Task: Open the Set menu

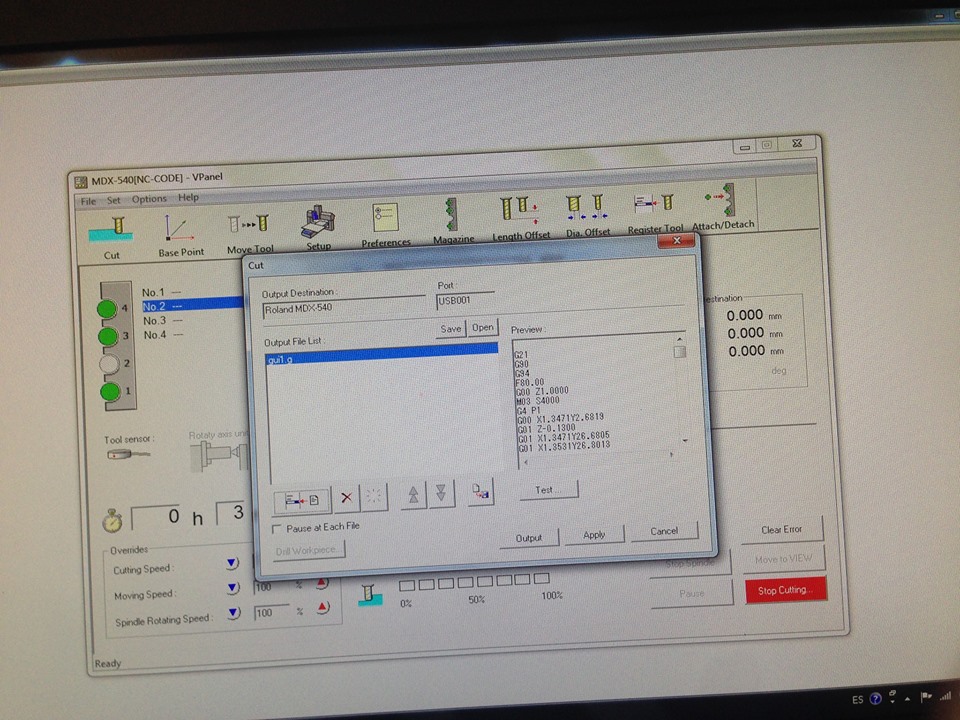Action: click(114, 200)
